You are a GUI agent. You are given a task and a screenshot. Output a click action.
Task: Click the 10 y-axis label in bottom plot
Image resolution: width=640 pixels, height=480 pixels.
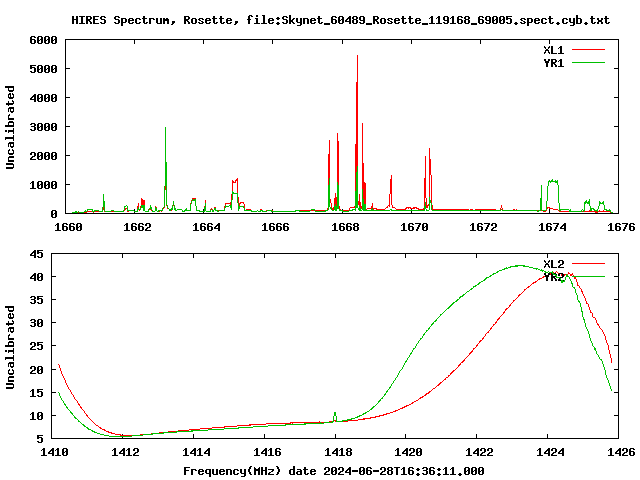click(x=36, y=416)
